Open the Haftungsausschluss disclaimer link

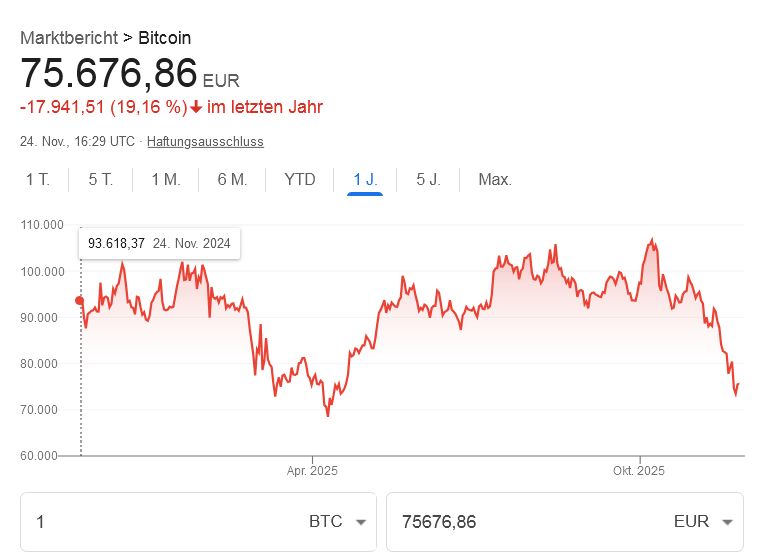[205, 142]
